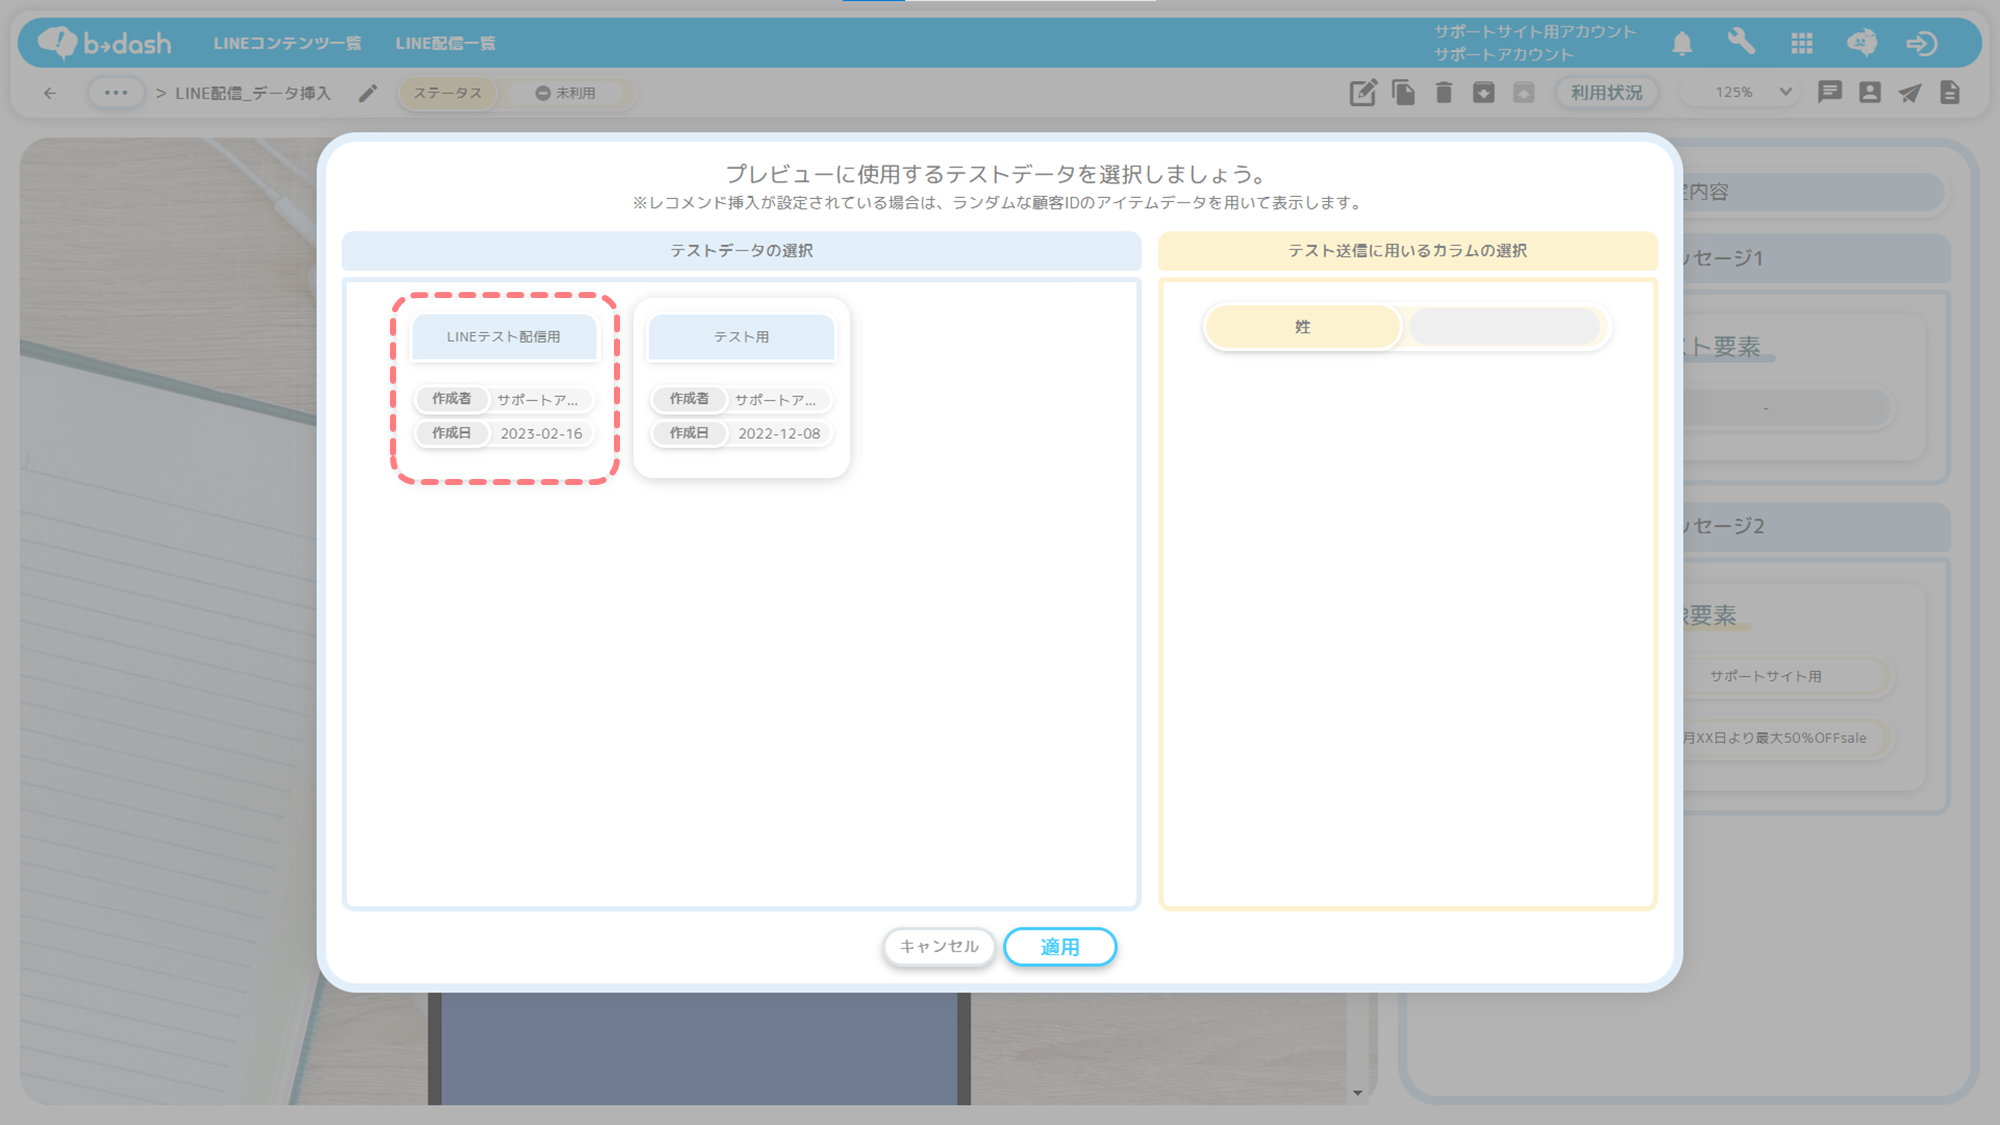Click the キャンセル button
The image size is (2000, 1125).
[938, 946]
